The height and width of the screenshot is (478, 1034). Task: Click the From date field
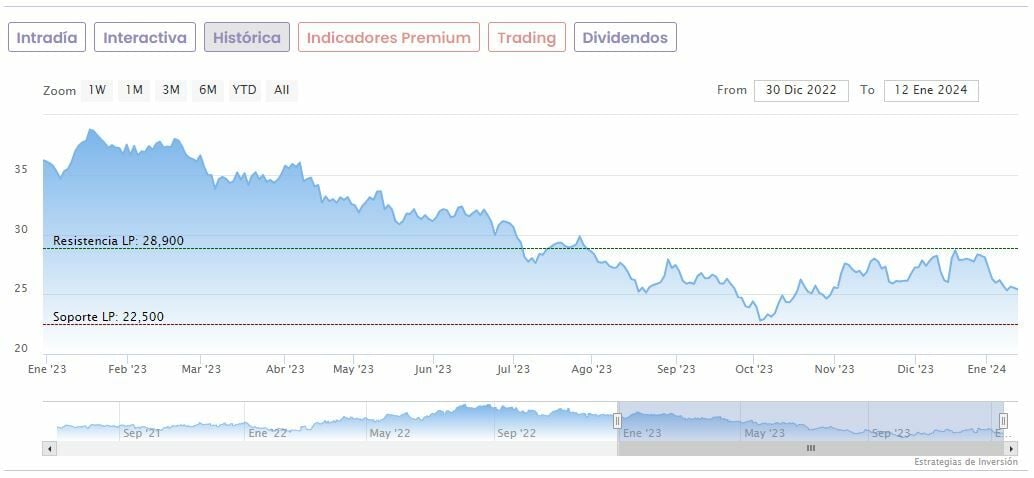[801, 90]
